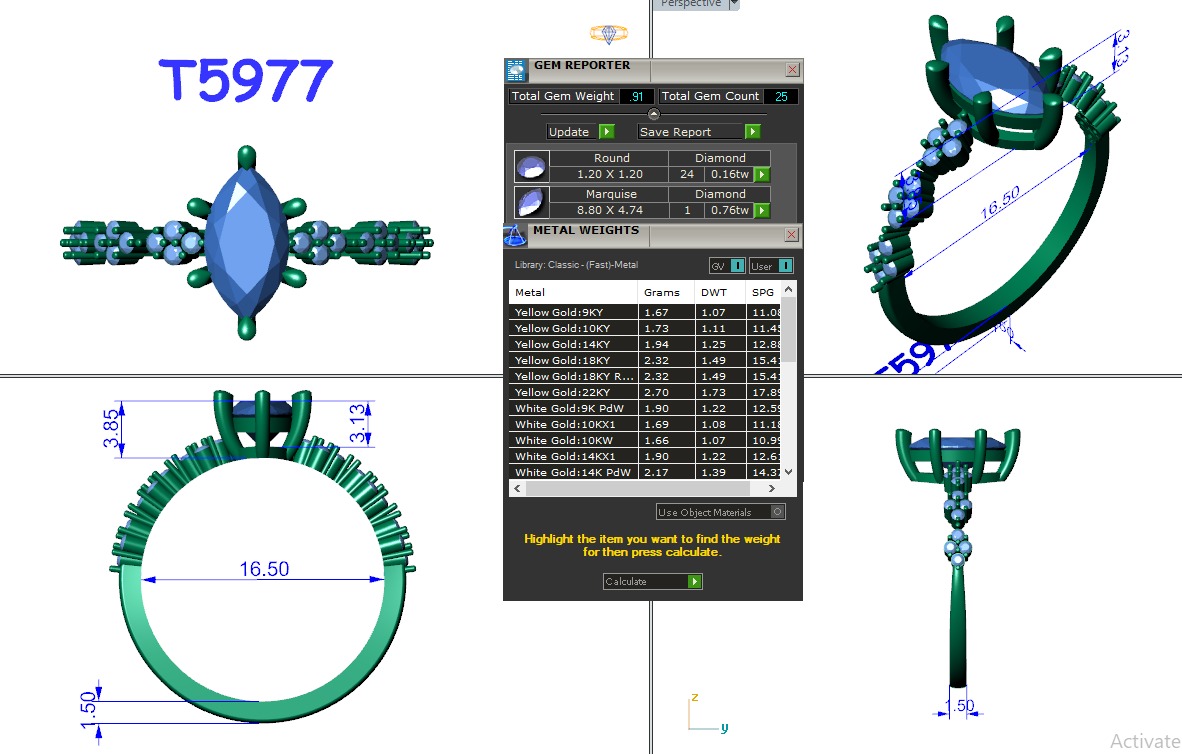This screenshot has width=1182, height=754.
Task: Select the Yellow Gold:22KY row
Action: click(645, 392)
